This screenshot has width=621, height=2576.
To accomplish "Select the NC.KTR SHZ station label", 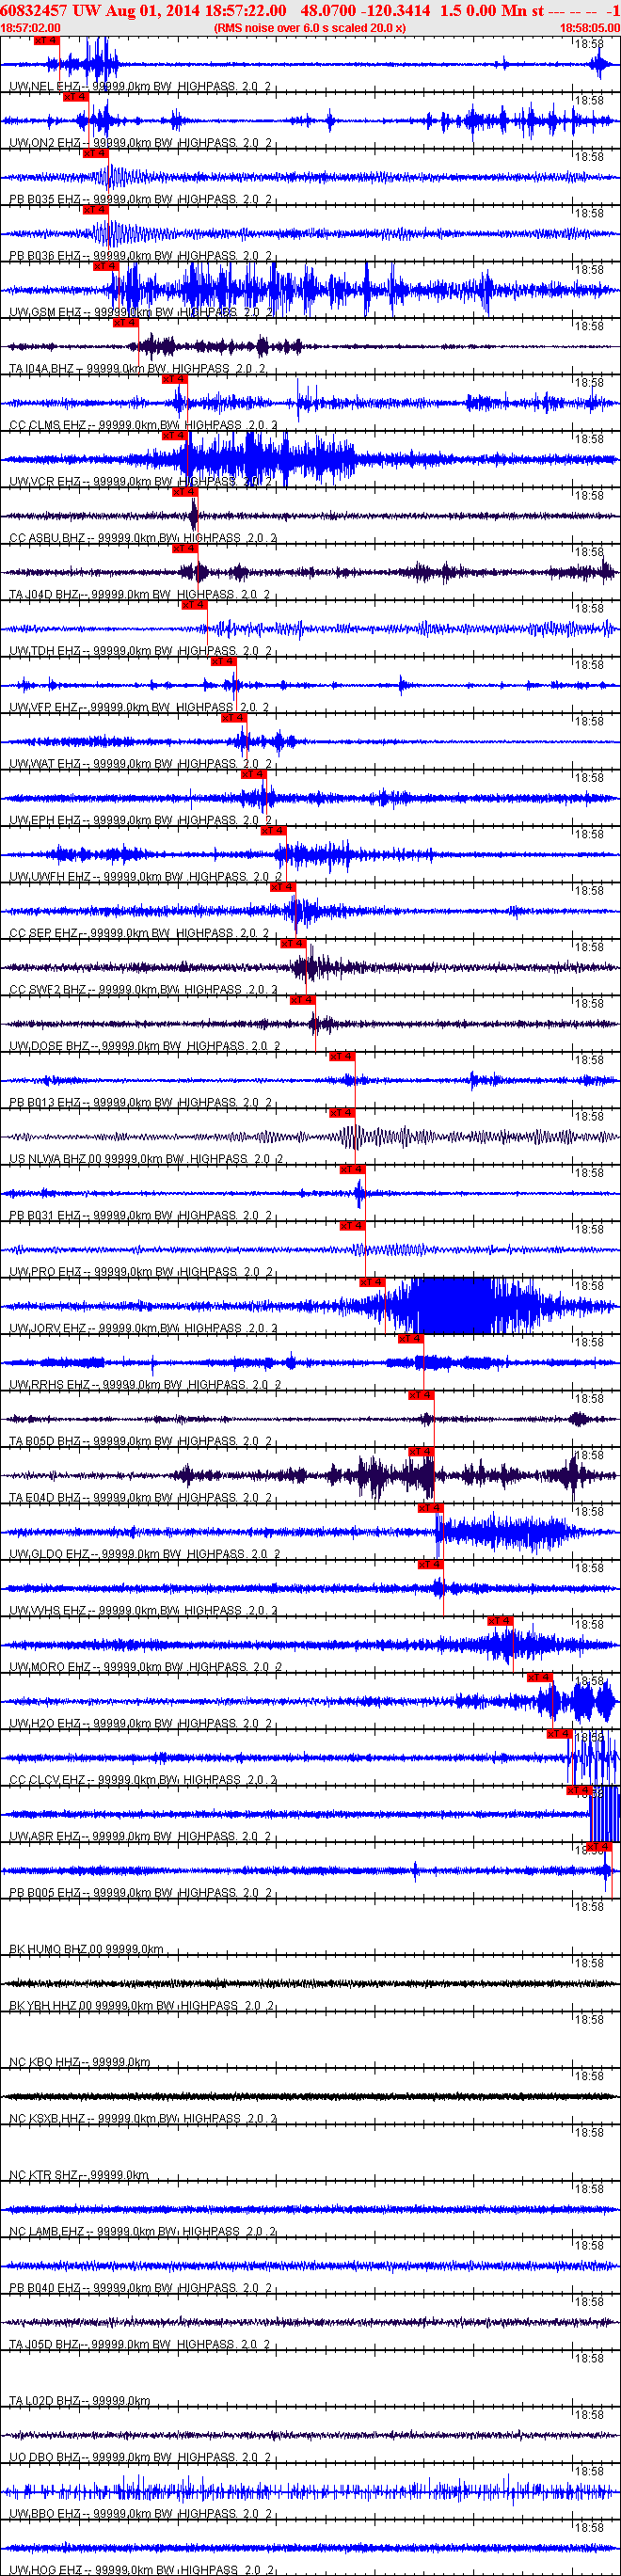I will (x=45, y=2175).
